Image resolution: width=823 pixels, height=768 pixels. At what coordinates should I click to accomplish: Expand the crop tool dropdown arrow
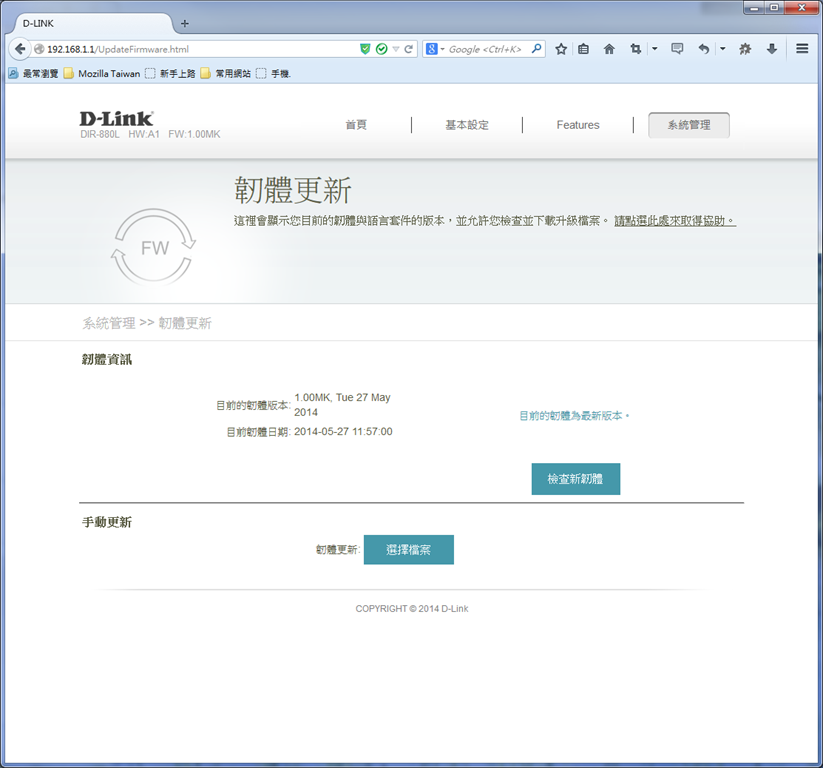click(x=655, y=49)
